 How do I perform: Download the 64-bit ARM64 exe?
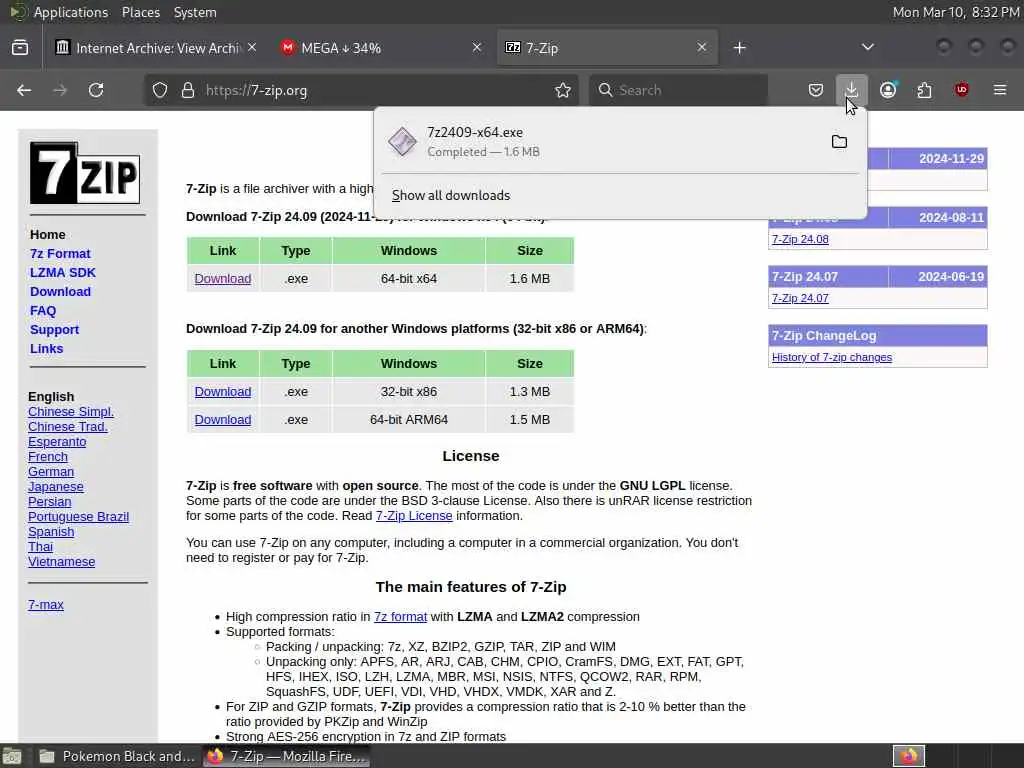click(223, 420)
